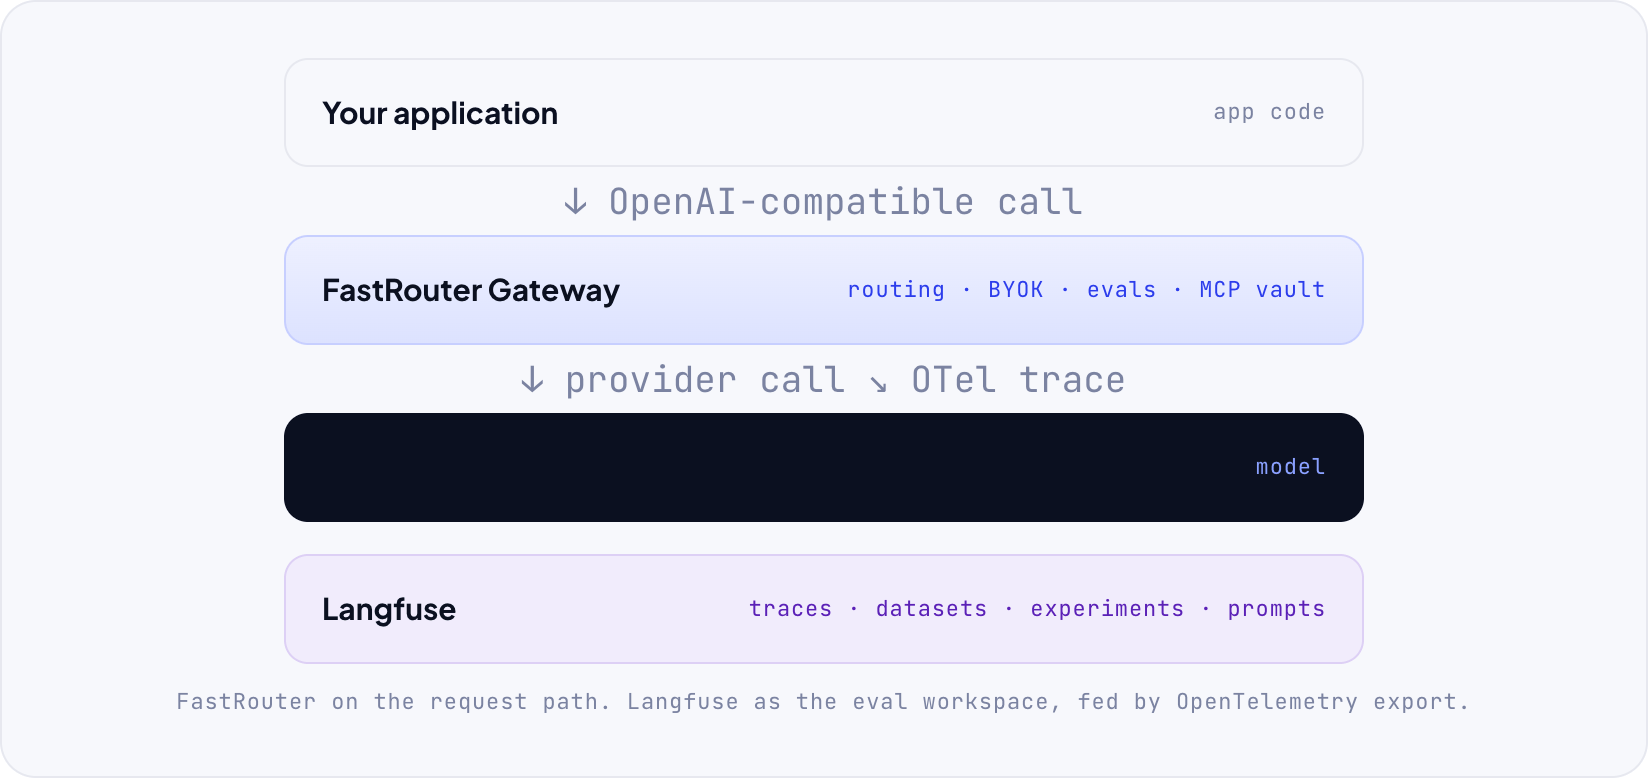The image size is (1648, 778).
Task: Select the "provider call" text
Action: pyautogui.click(x=705, y=380)
